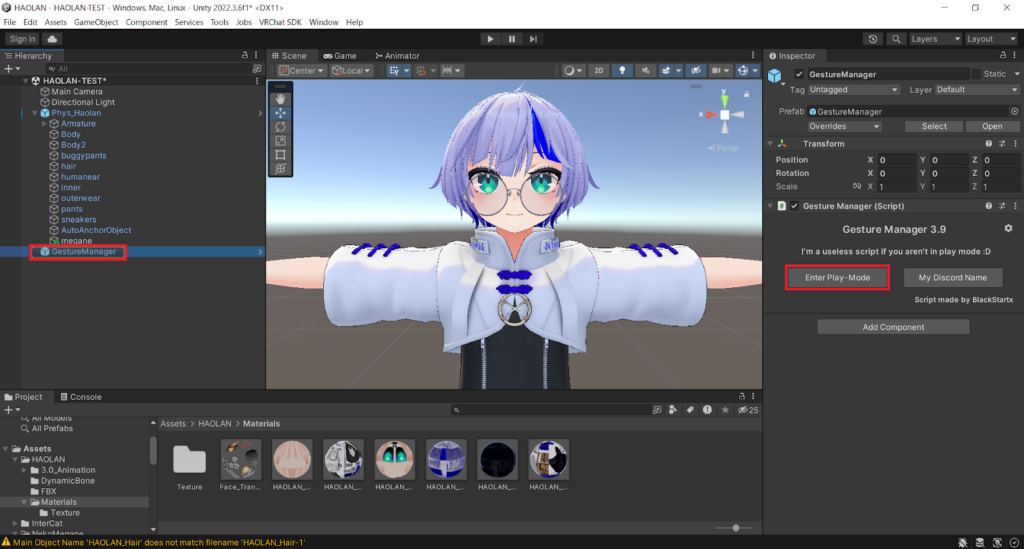
Task: Open the GameObject menu
Action: pos(96,22)
